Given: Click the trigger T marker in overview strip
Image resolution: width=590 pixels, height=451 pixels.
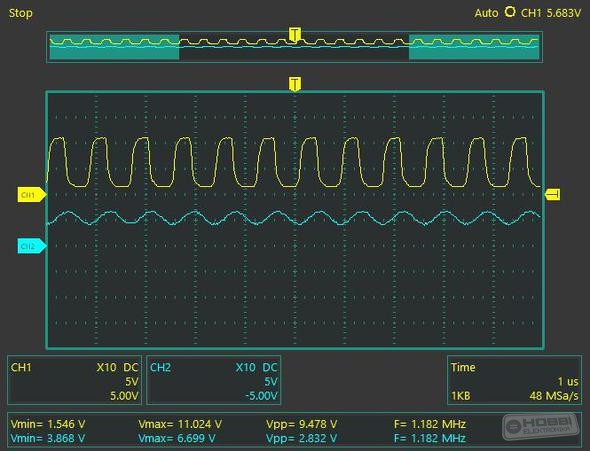Looking at the screenshot, I should [x=295, y=34].
